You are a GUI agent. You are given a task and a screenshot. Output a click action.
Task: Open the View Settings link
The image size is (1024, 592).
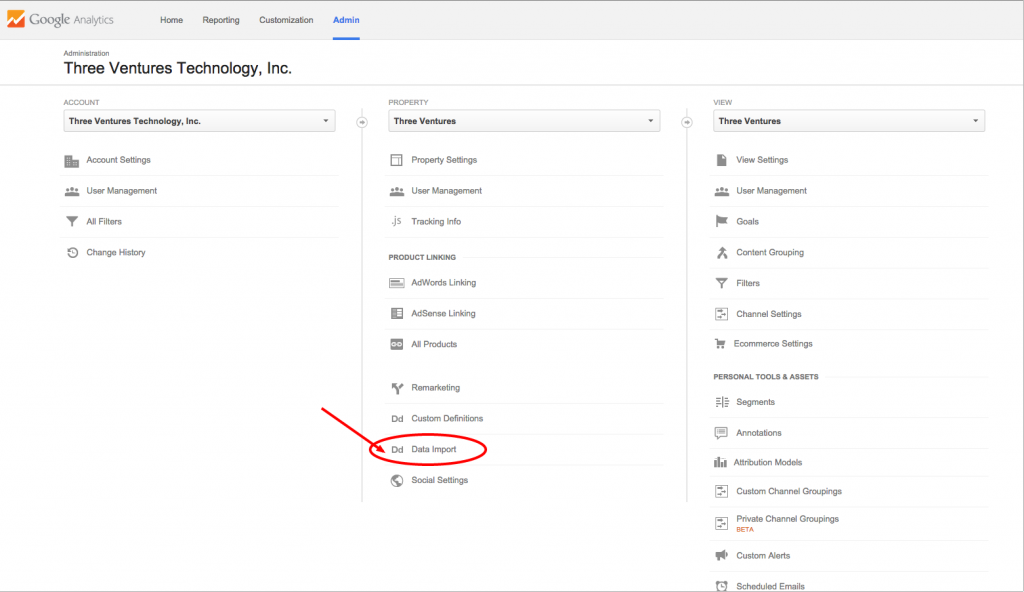pyautogui.click(x=762, y=160)
